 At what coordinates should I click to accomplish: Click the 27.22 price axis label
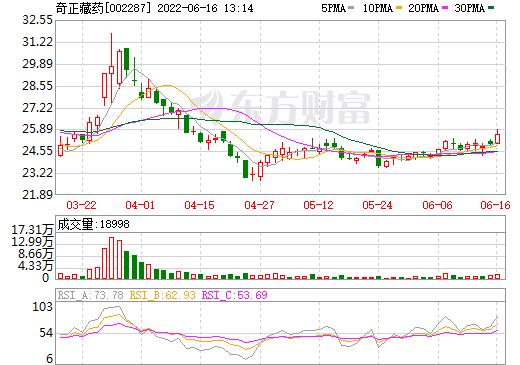pyautogui.click(x=37, y=108)
